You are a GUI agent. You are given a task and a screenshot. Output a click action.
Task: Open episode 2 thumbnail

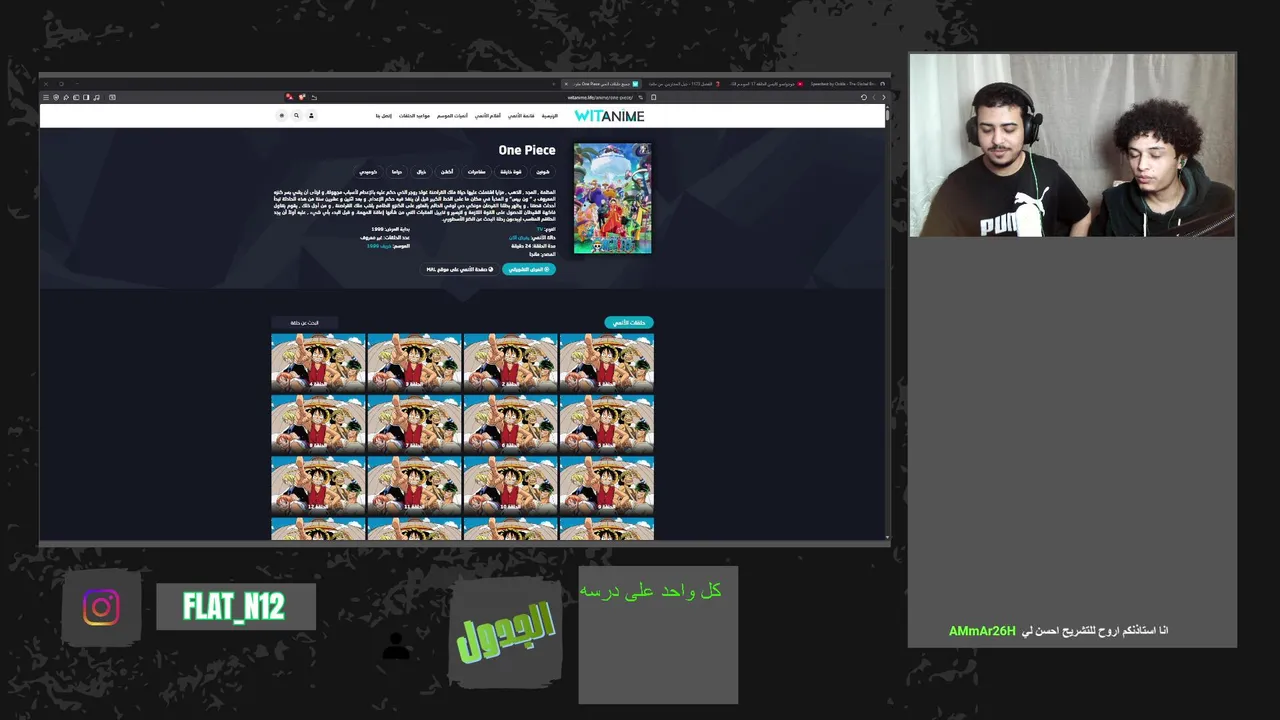[510, 362]
